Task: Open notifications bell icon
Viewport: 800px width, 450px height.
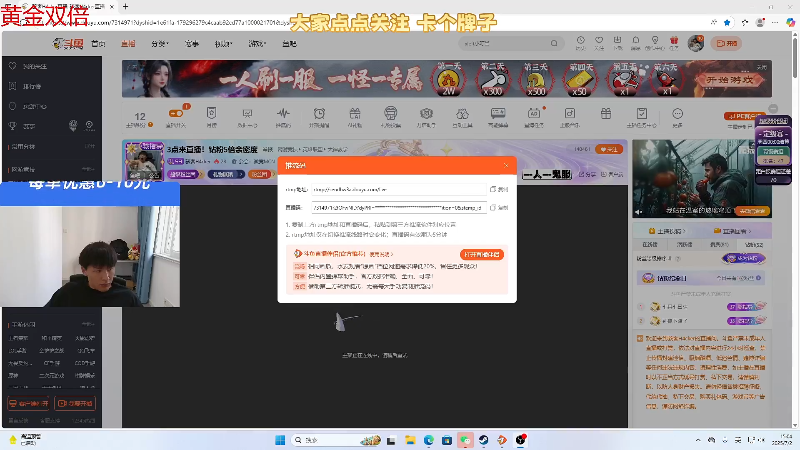Action: [636, 42]
